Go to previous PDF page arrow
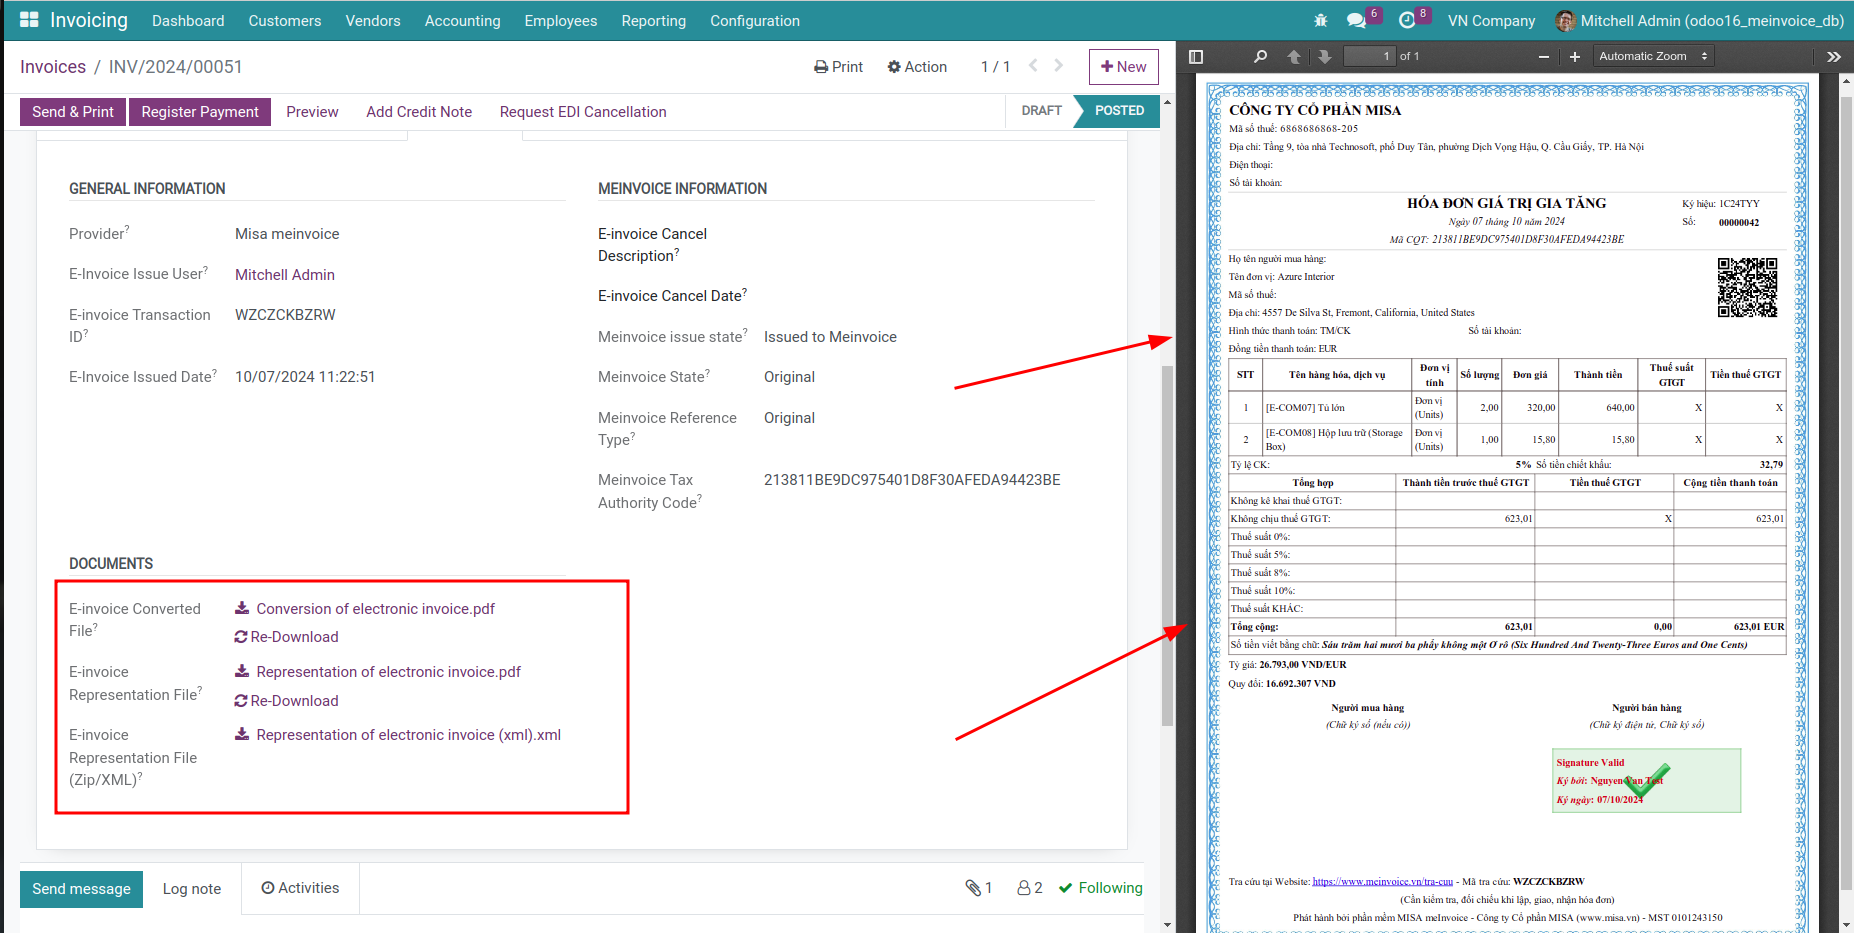This screenshot has height=933, width=1854. click(x=1294, y=57)
